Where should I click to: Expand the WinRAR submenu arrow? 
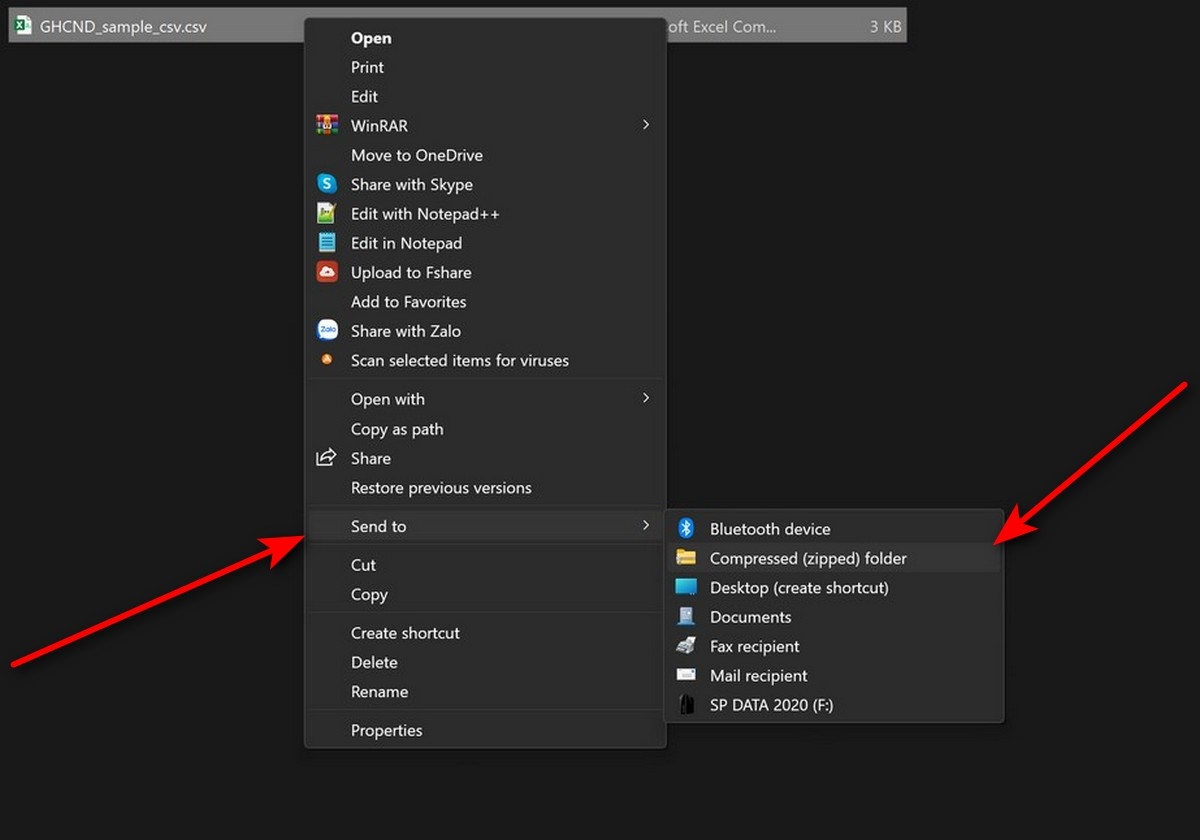pyautogui.click(x=646, y=125)
